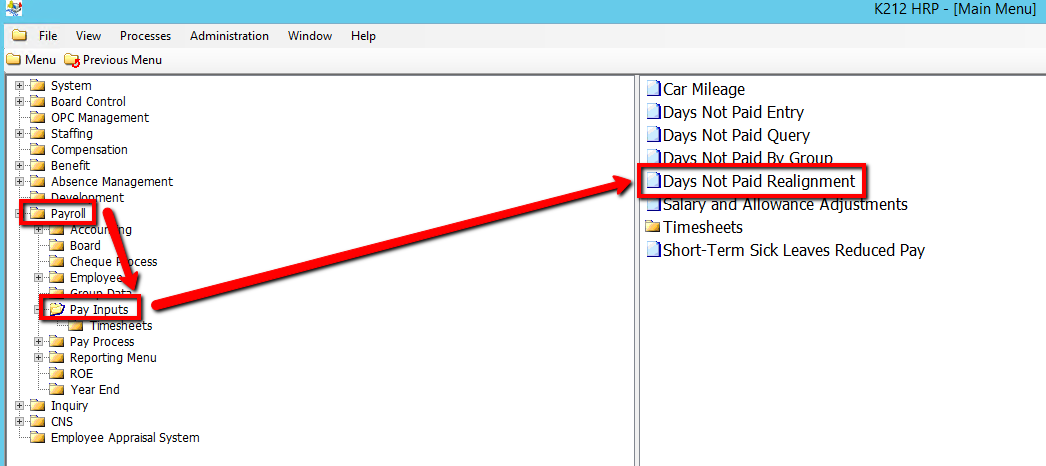Select Days Not Paid Realignment
The height and width of the screenshot is (466, 1046).
point(758,181)
